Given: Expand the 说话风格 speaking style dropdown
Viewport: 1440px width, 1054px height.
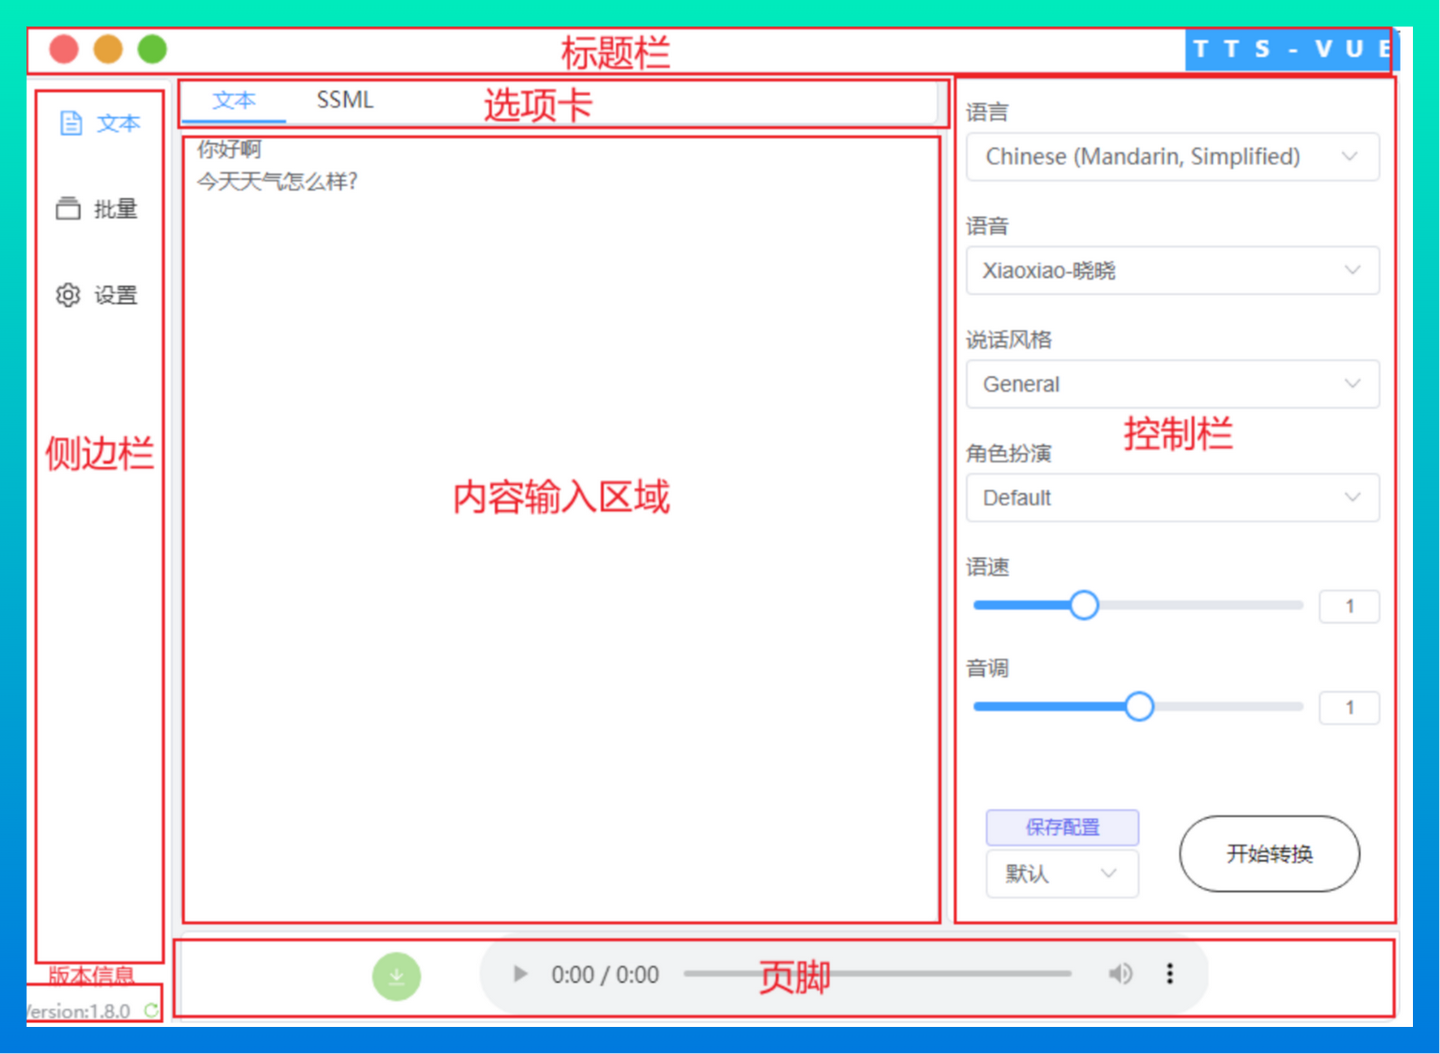Looking at the screenshot, I should [1172, 384].
